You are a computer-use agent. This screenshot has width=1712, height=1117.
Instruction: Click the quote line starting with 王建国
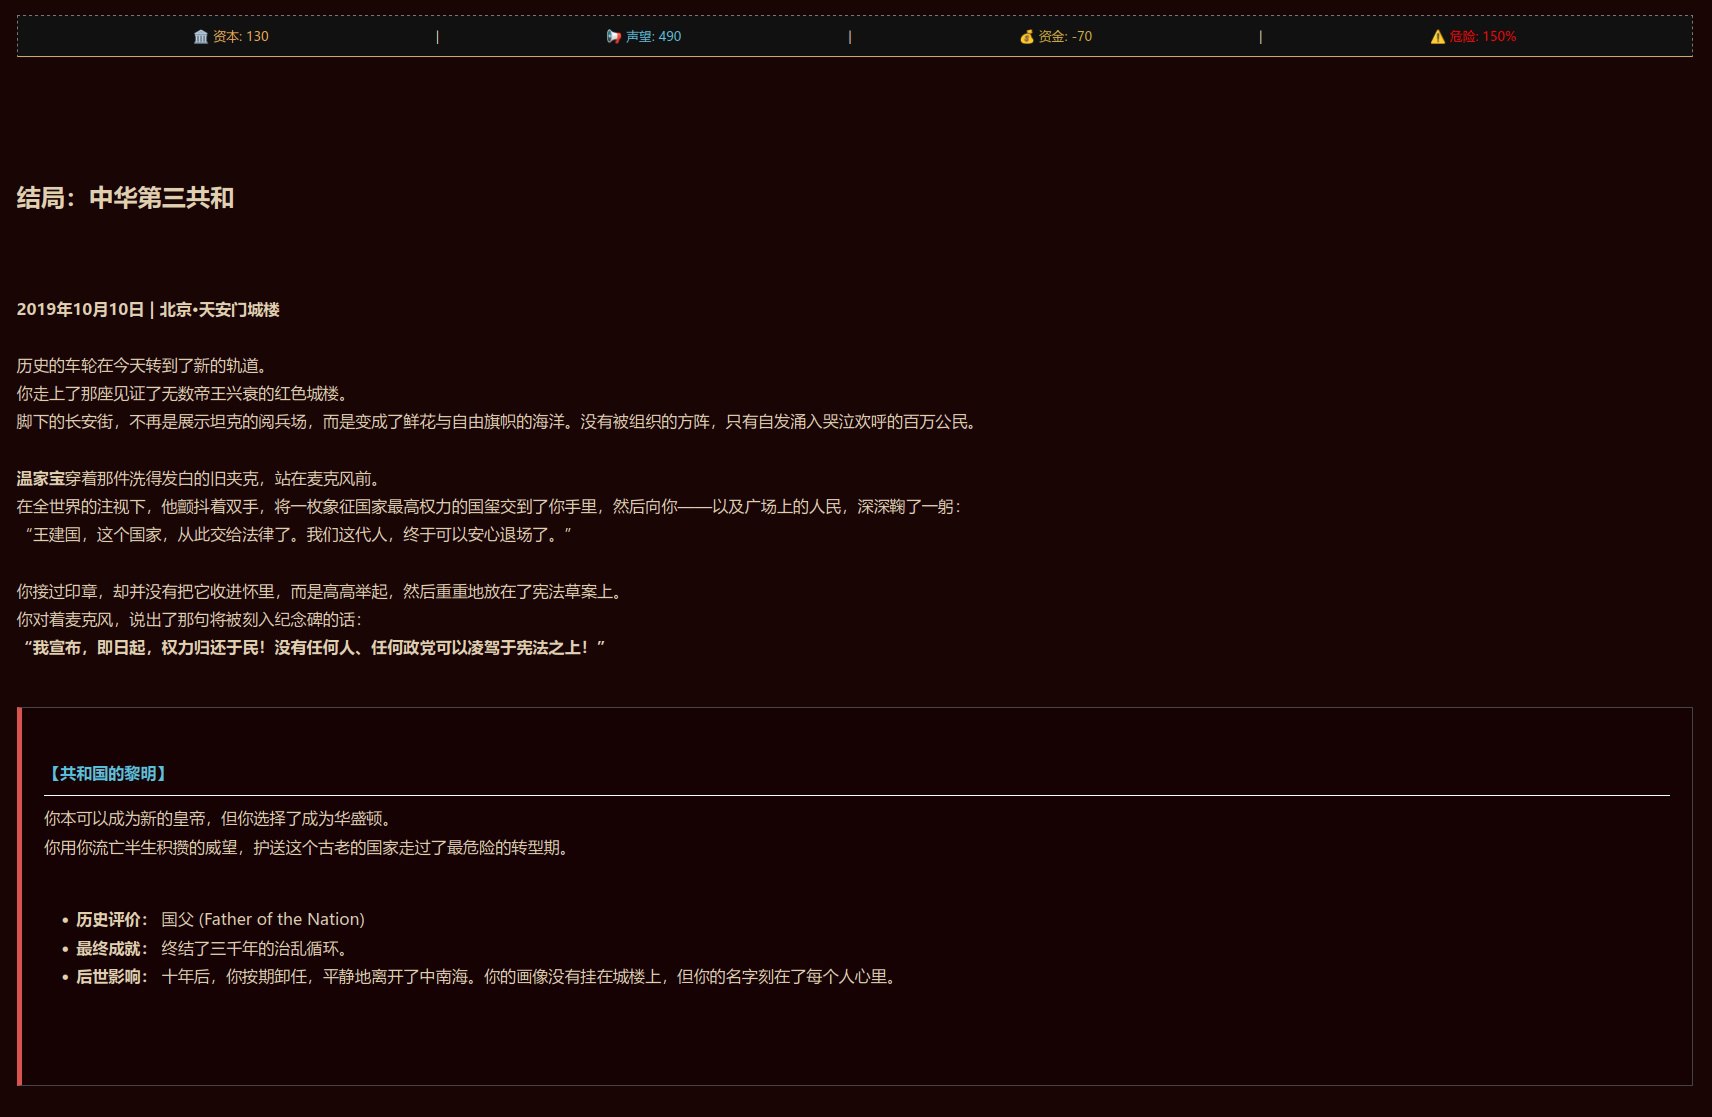tap(297, 535)
